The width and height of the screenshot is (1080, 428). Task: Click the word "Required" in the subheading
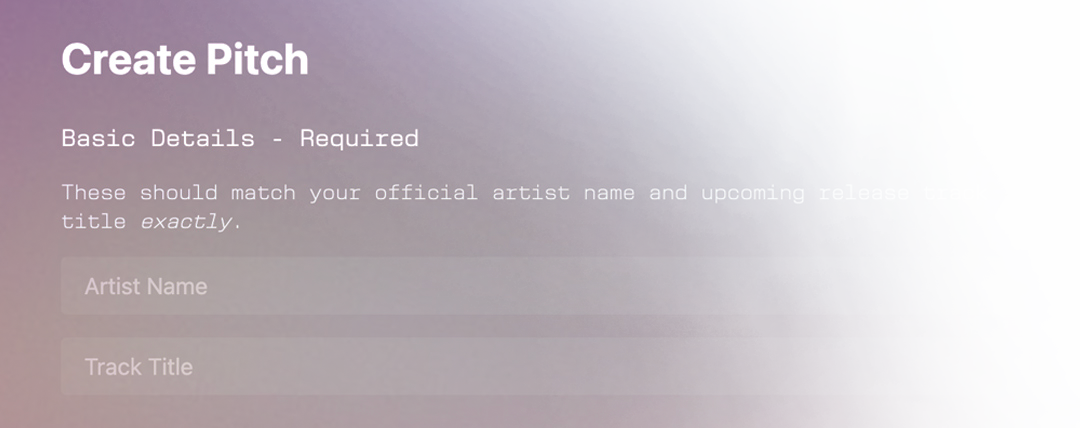click(359, 139)
